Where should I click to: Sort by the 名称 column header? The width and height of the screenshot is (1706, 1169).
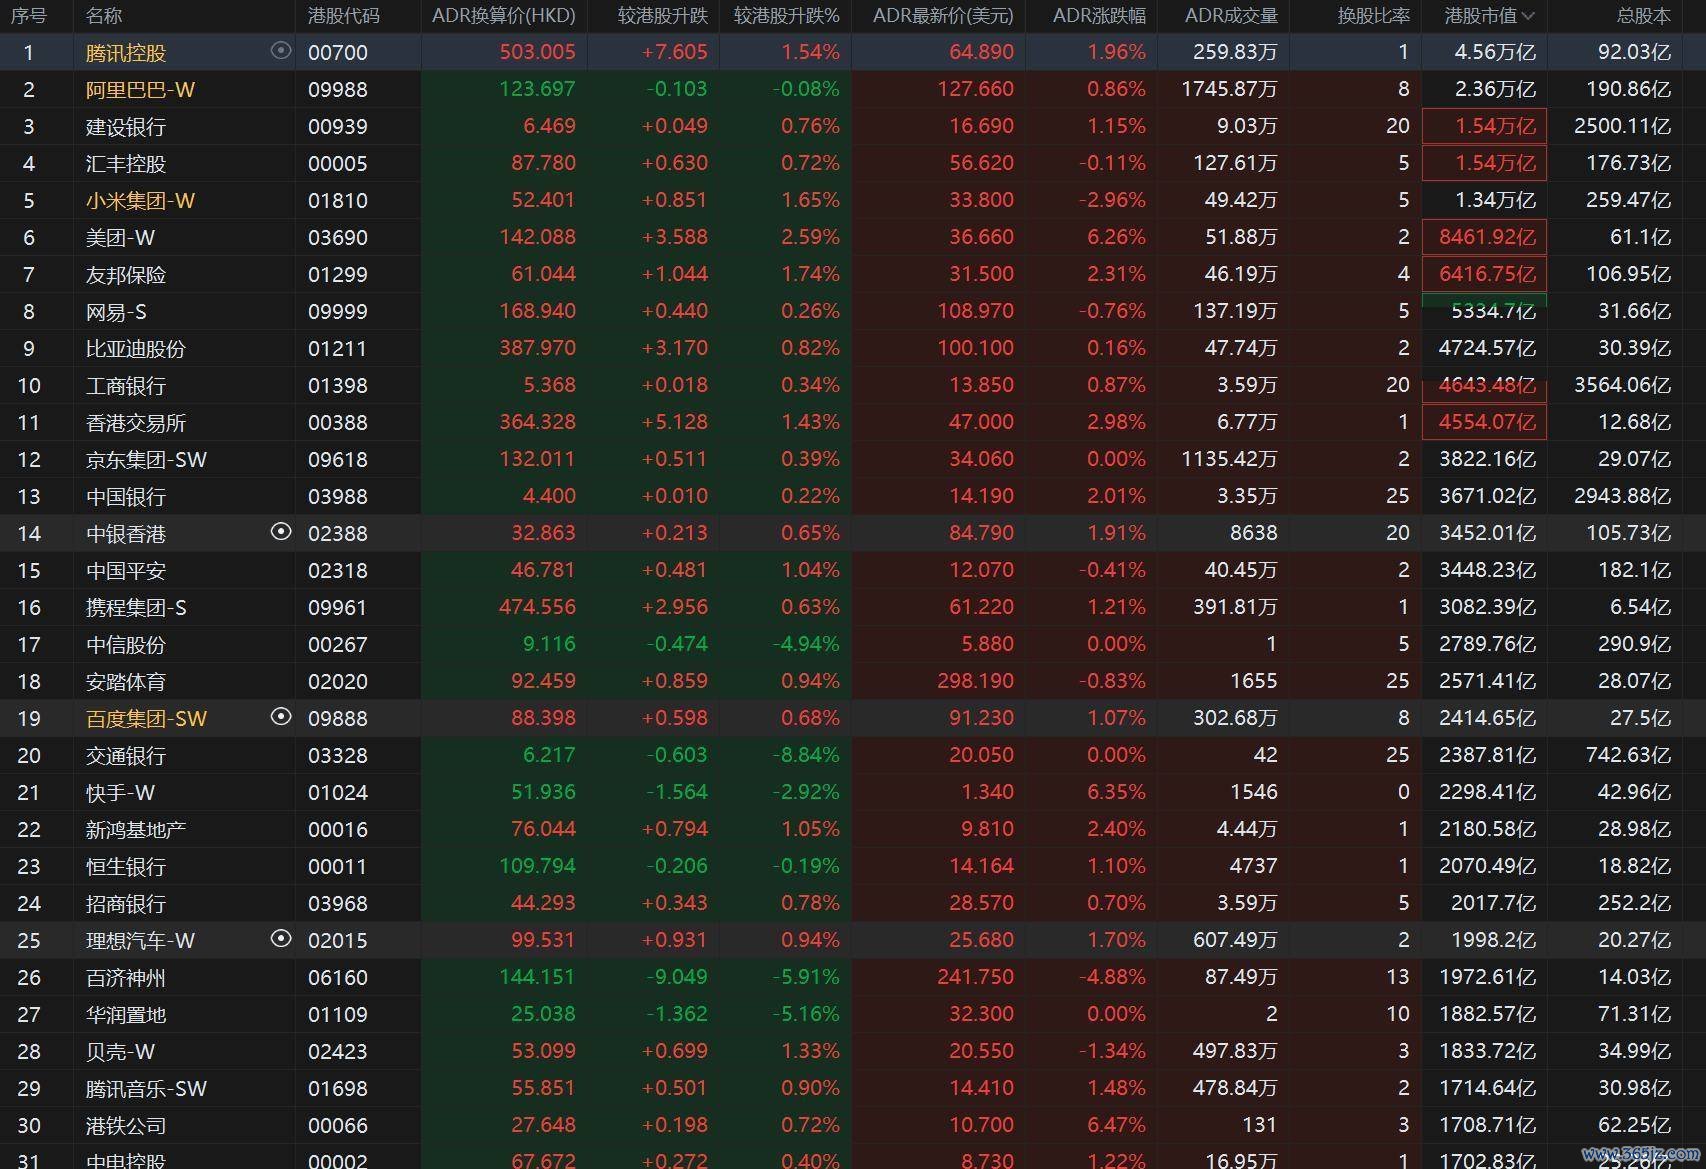[x=104, y=16]
